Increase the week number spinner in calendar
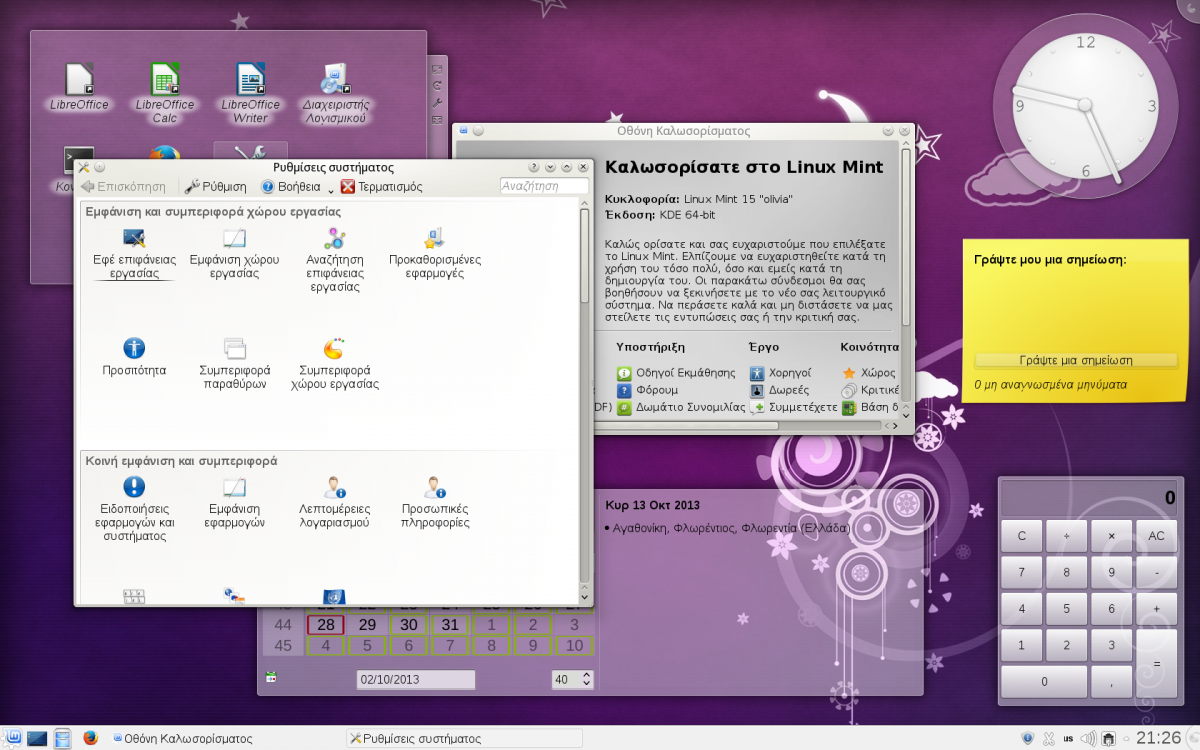 [586, 675]
